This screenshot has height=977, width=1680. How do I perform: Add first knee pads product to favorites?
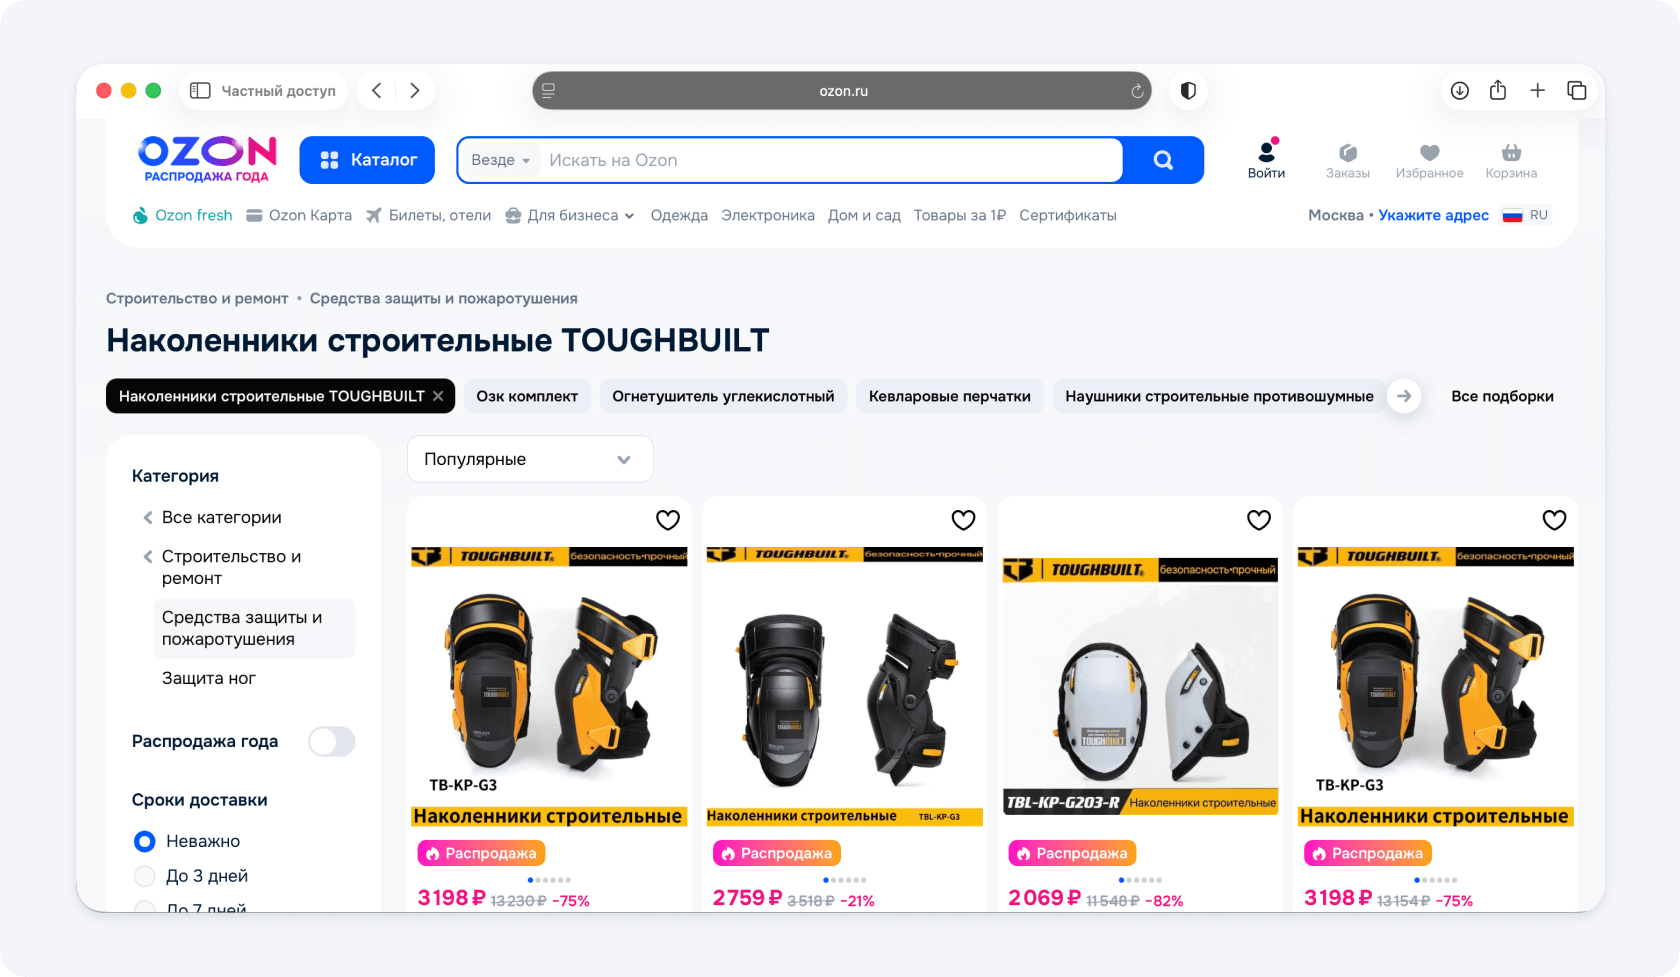coord(668,520)
